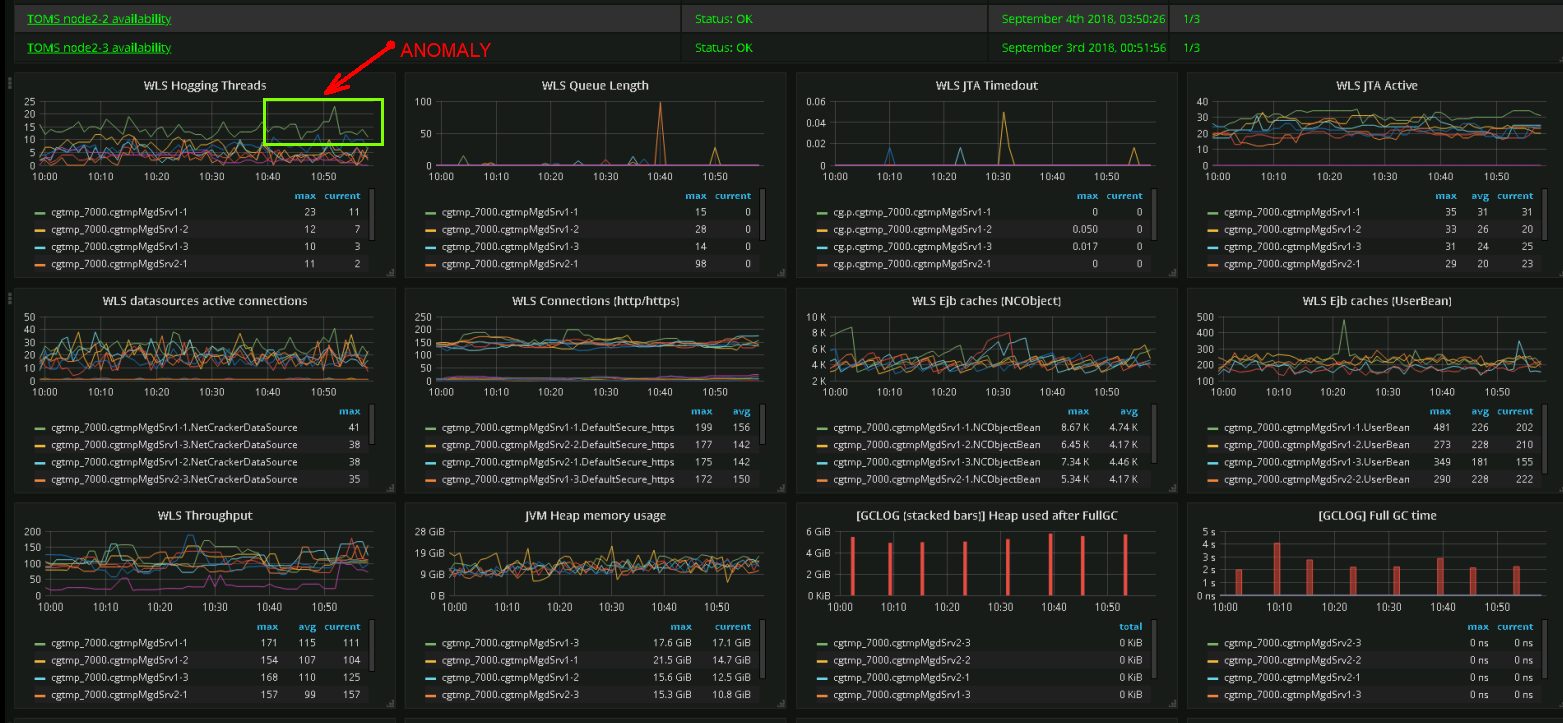
Task: Click green swatch of cgtmpMgdSrv1-3 in JVM Heap legend
Action: coord(431,642)
